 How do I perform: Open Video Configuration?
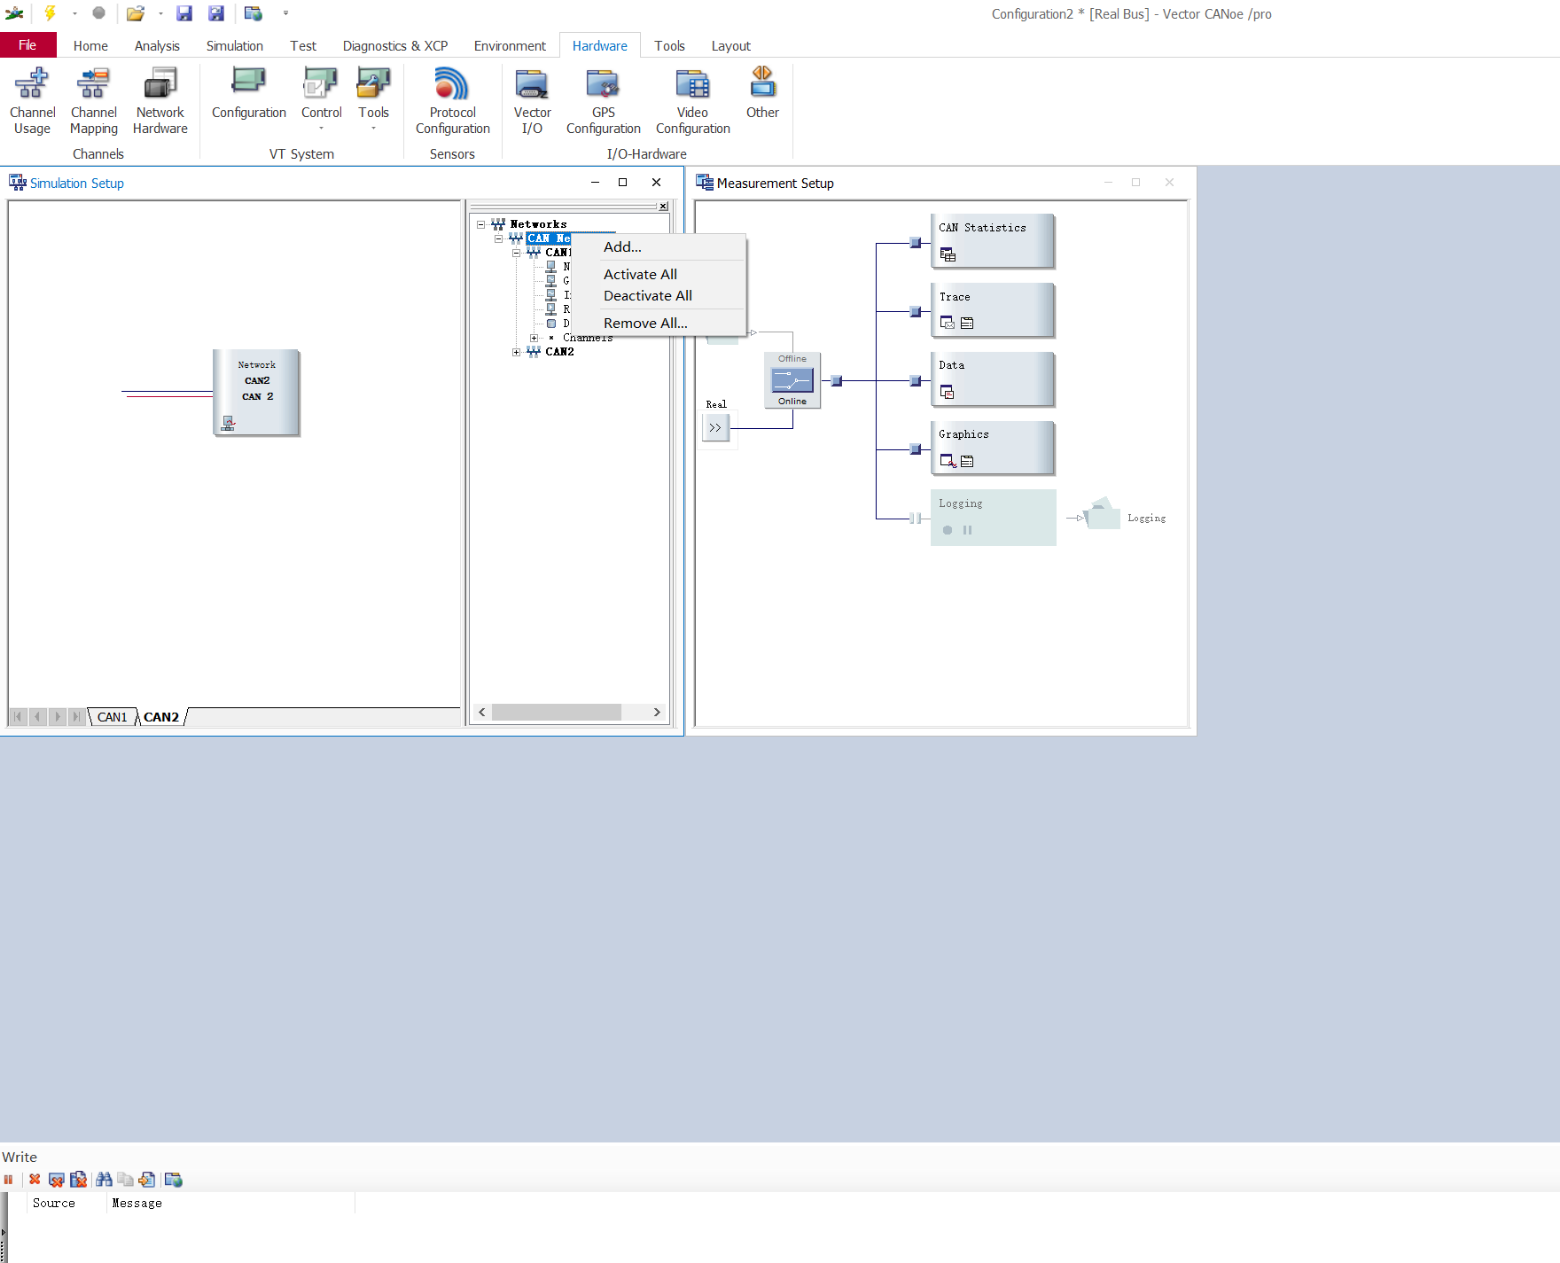click(692, 101)
